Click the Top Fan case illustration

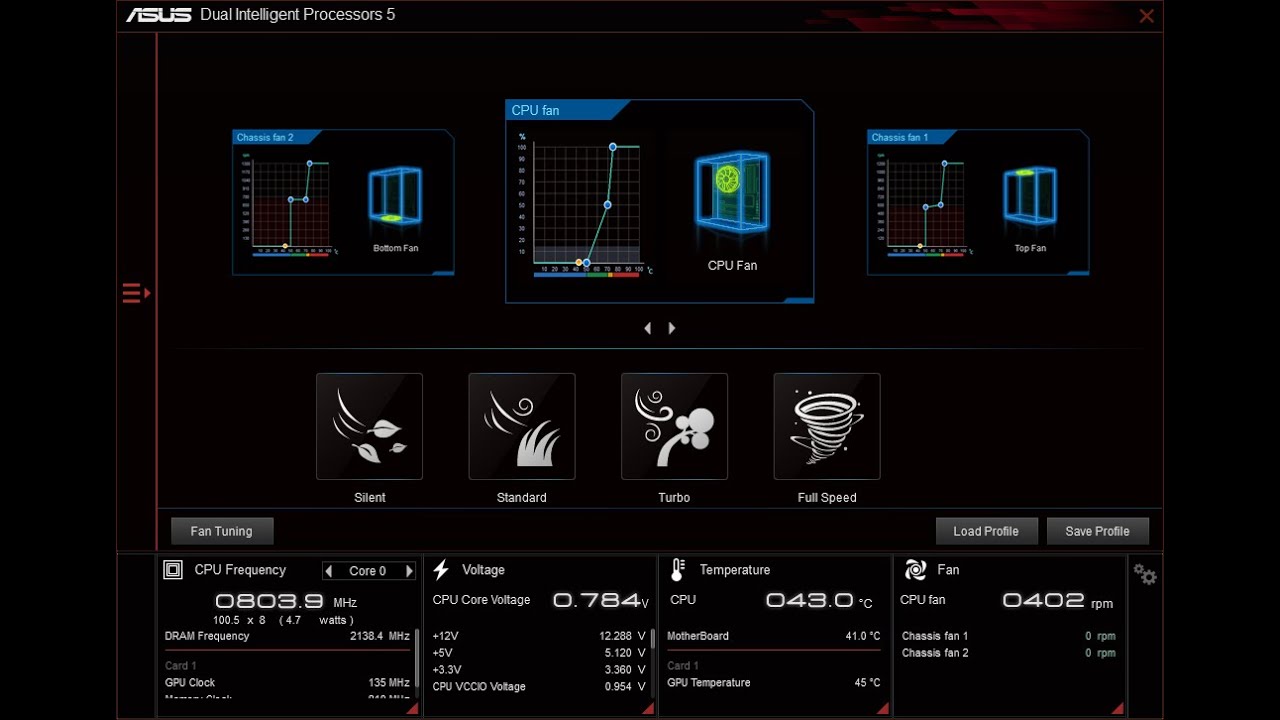(1030, 195)
